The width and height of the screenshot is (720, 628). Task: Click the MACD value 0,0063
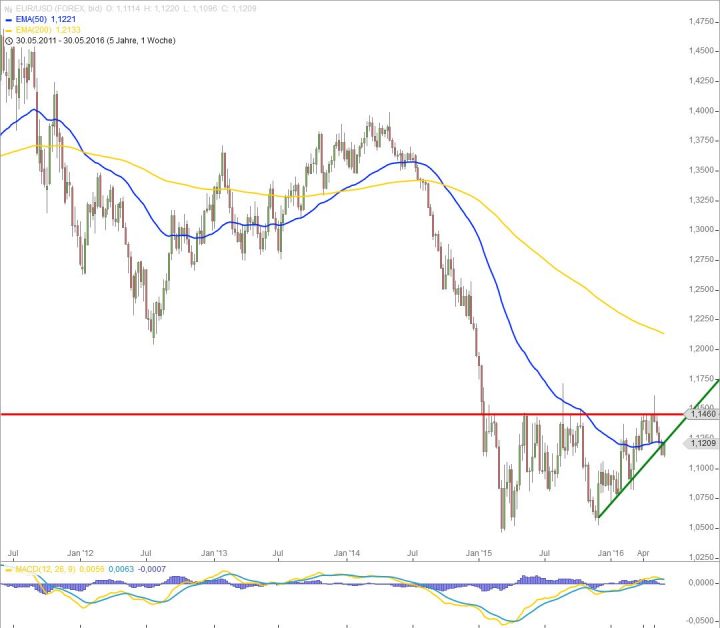point(121,569)
